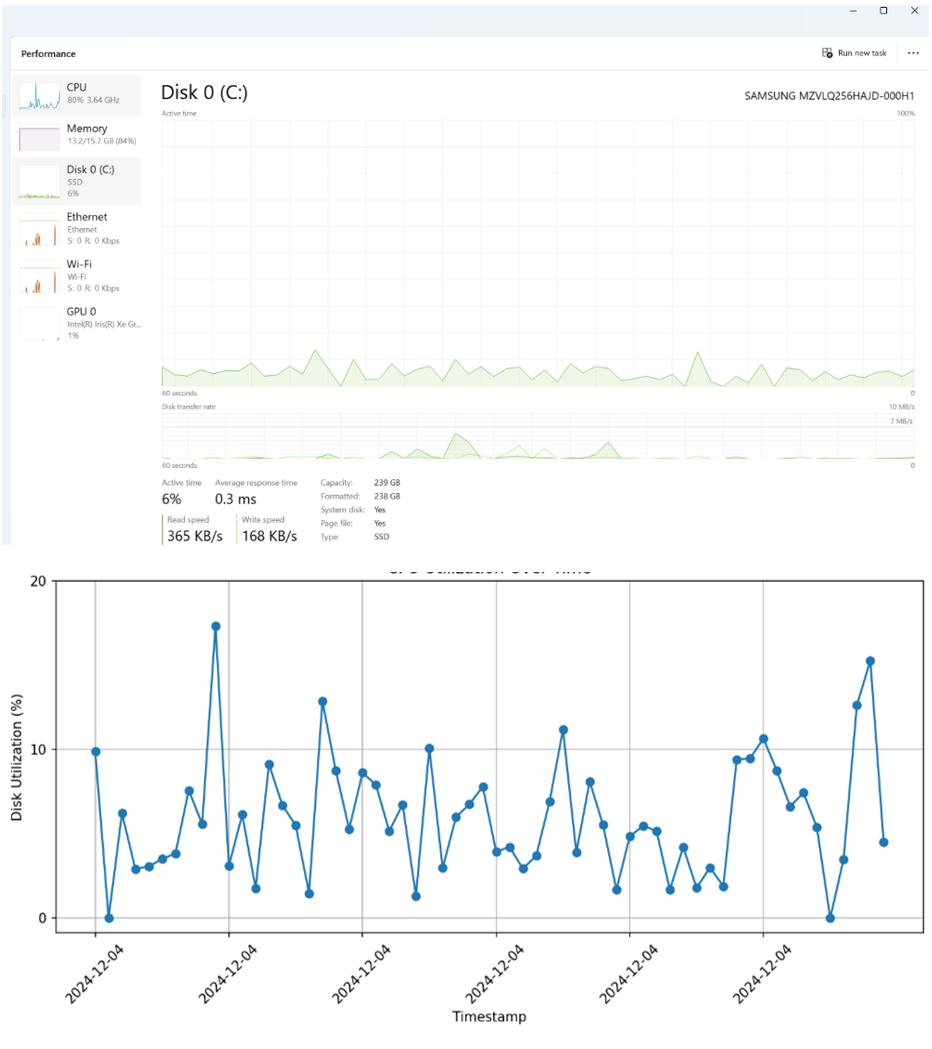This screenshot has width=932, height=1049.
Task: Click the y-axis tick label 10
Action: [38, 749]
